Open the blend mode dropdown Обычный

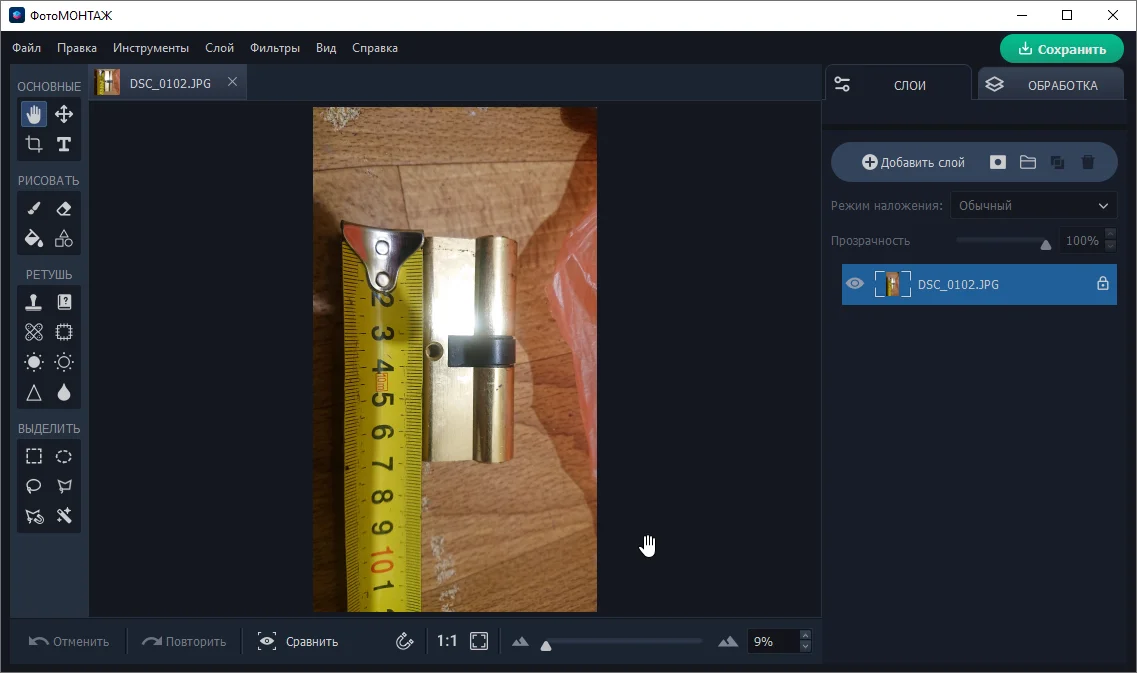[1033, 206]
